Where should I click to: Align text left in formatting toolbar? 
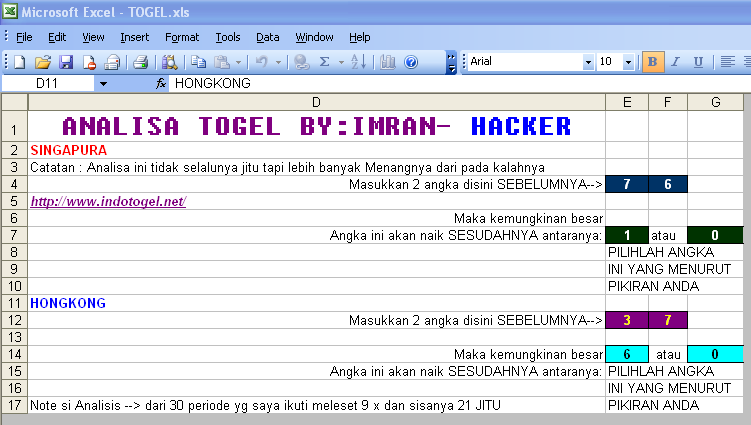coord(728,62)
